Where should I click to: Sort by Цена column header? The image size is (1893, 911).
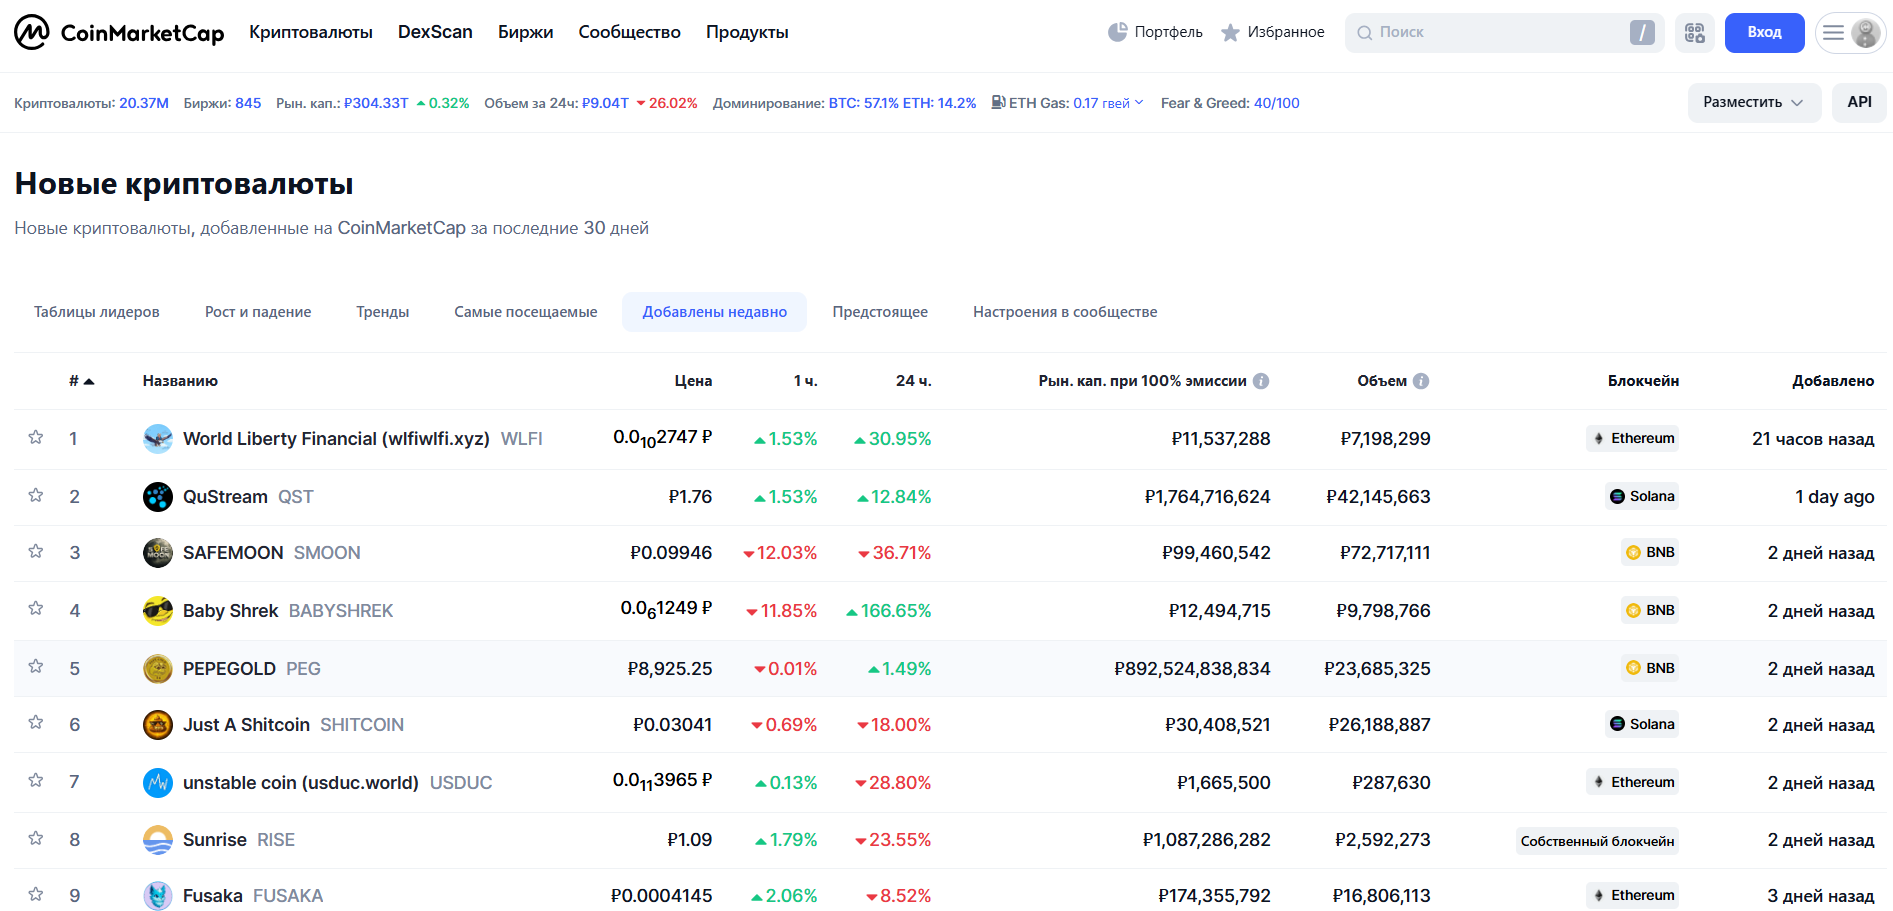[693, 381]
